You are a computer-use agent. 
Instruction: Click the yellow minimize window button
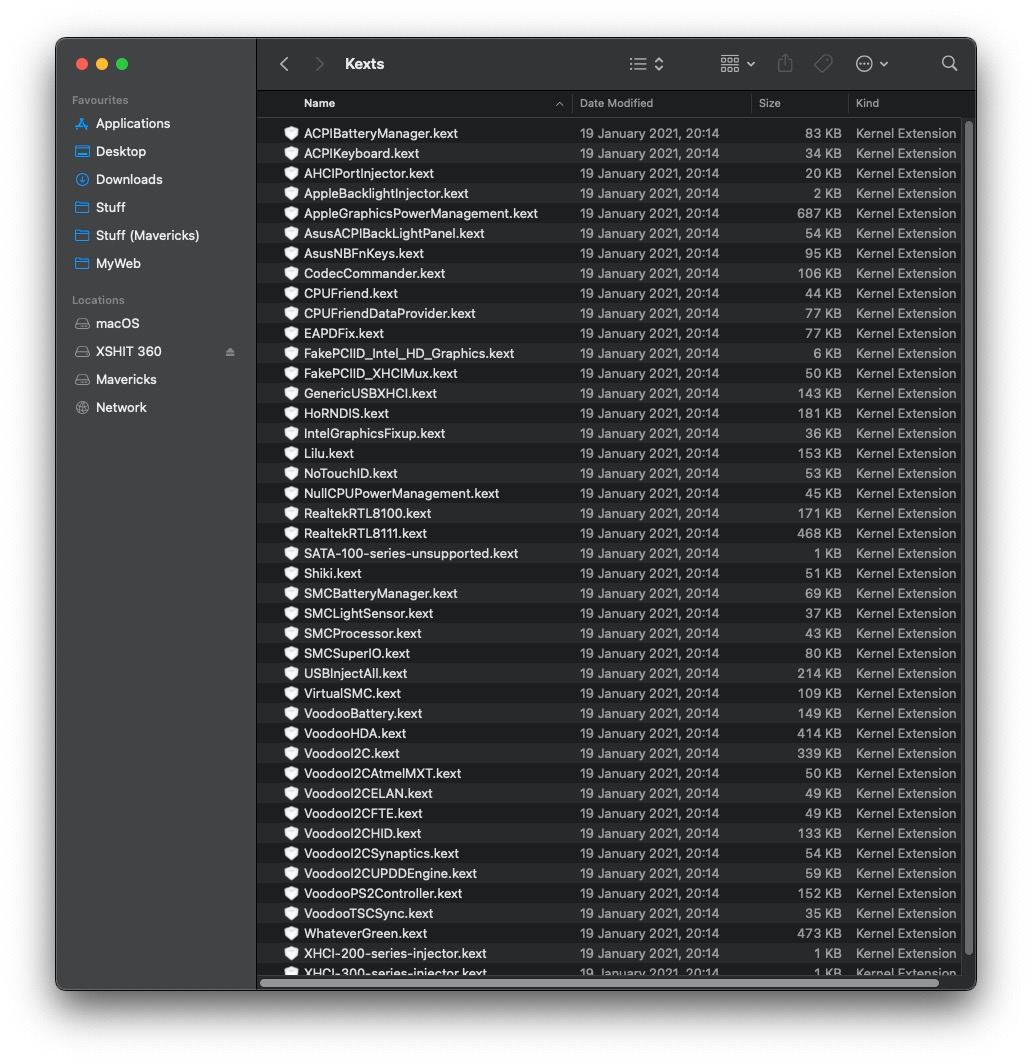point(102,64)
